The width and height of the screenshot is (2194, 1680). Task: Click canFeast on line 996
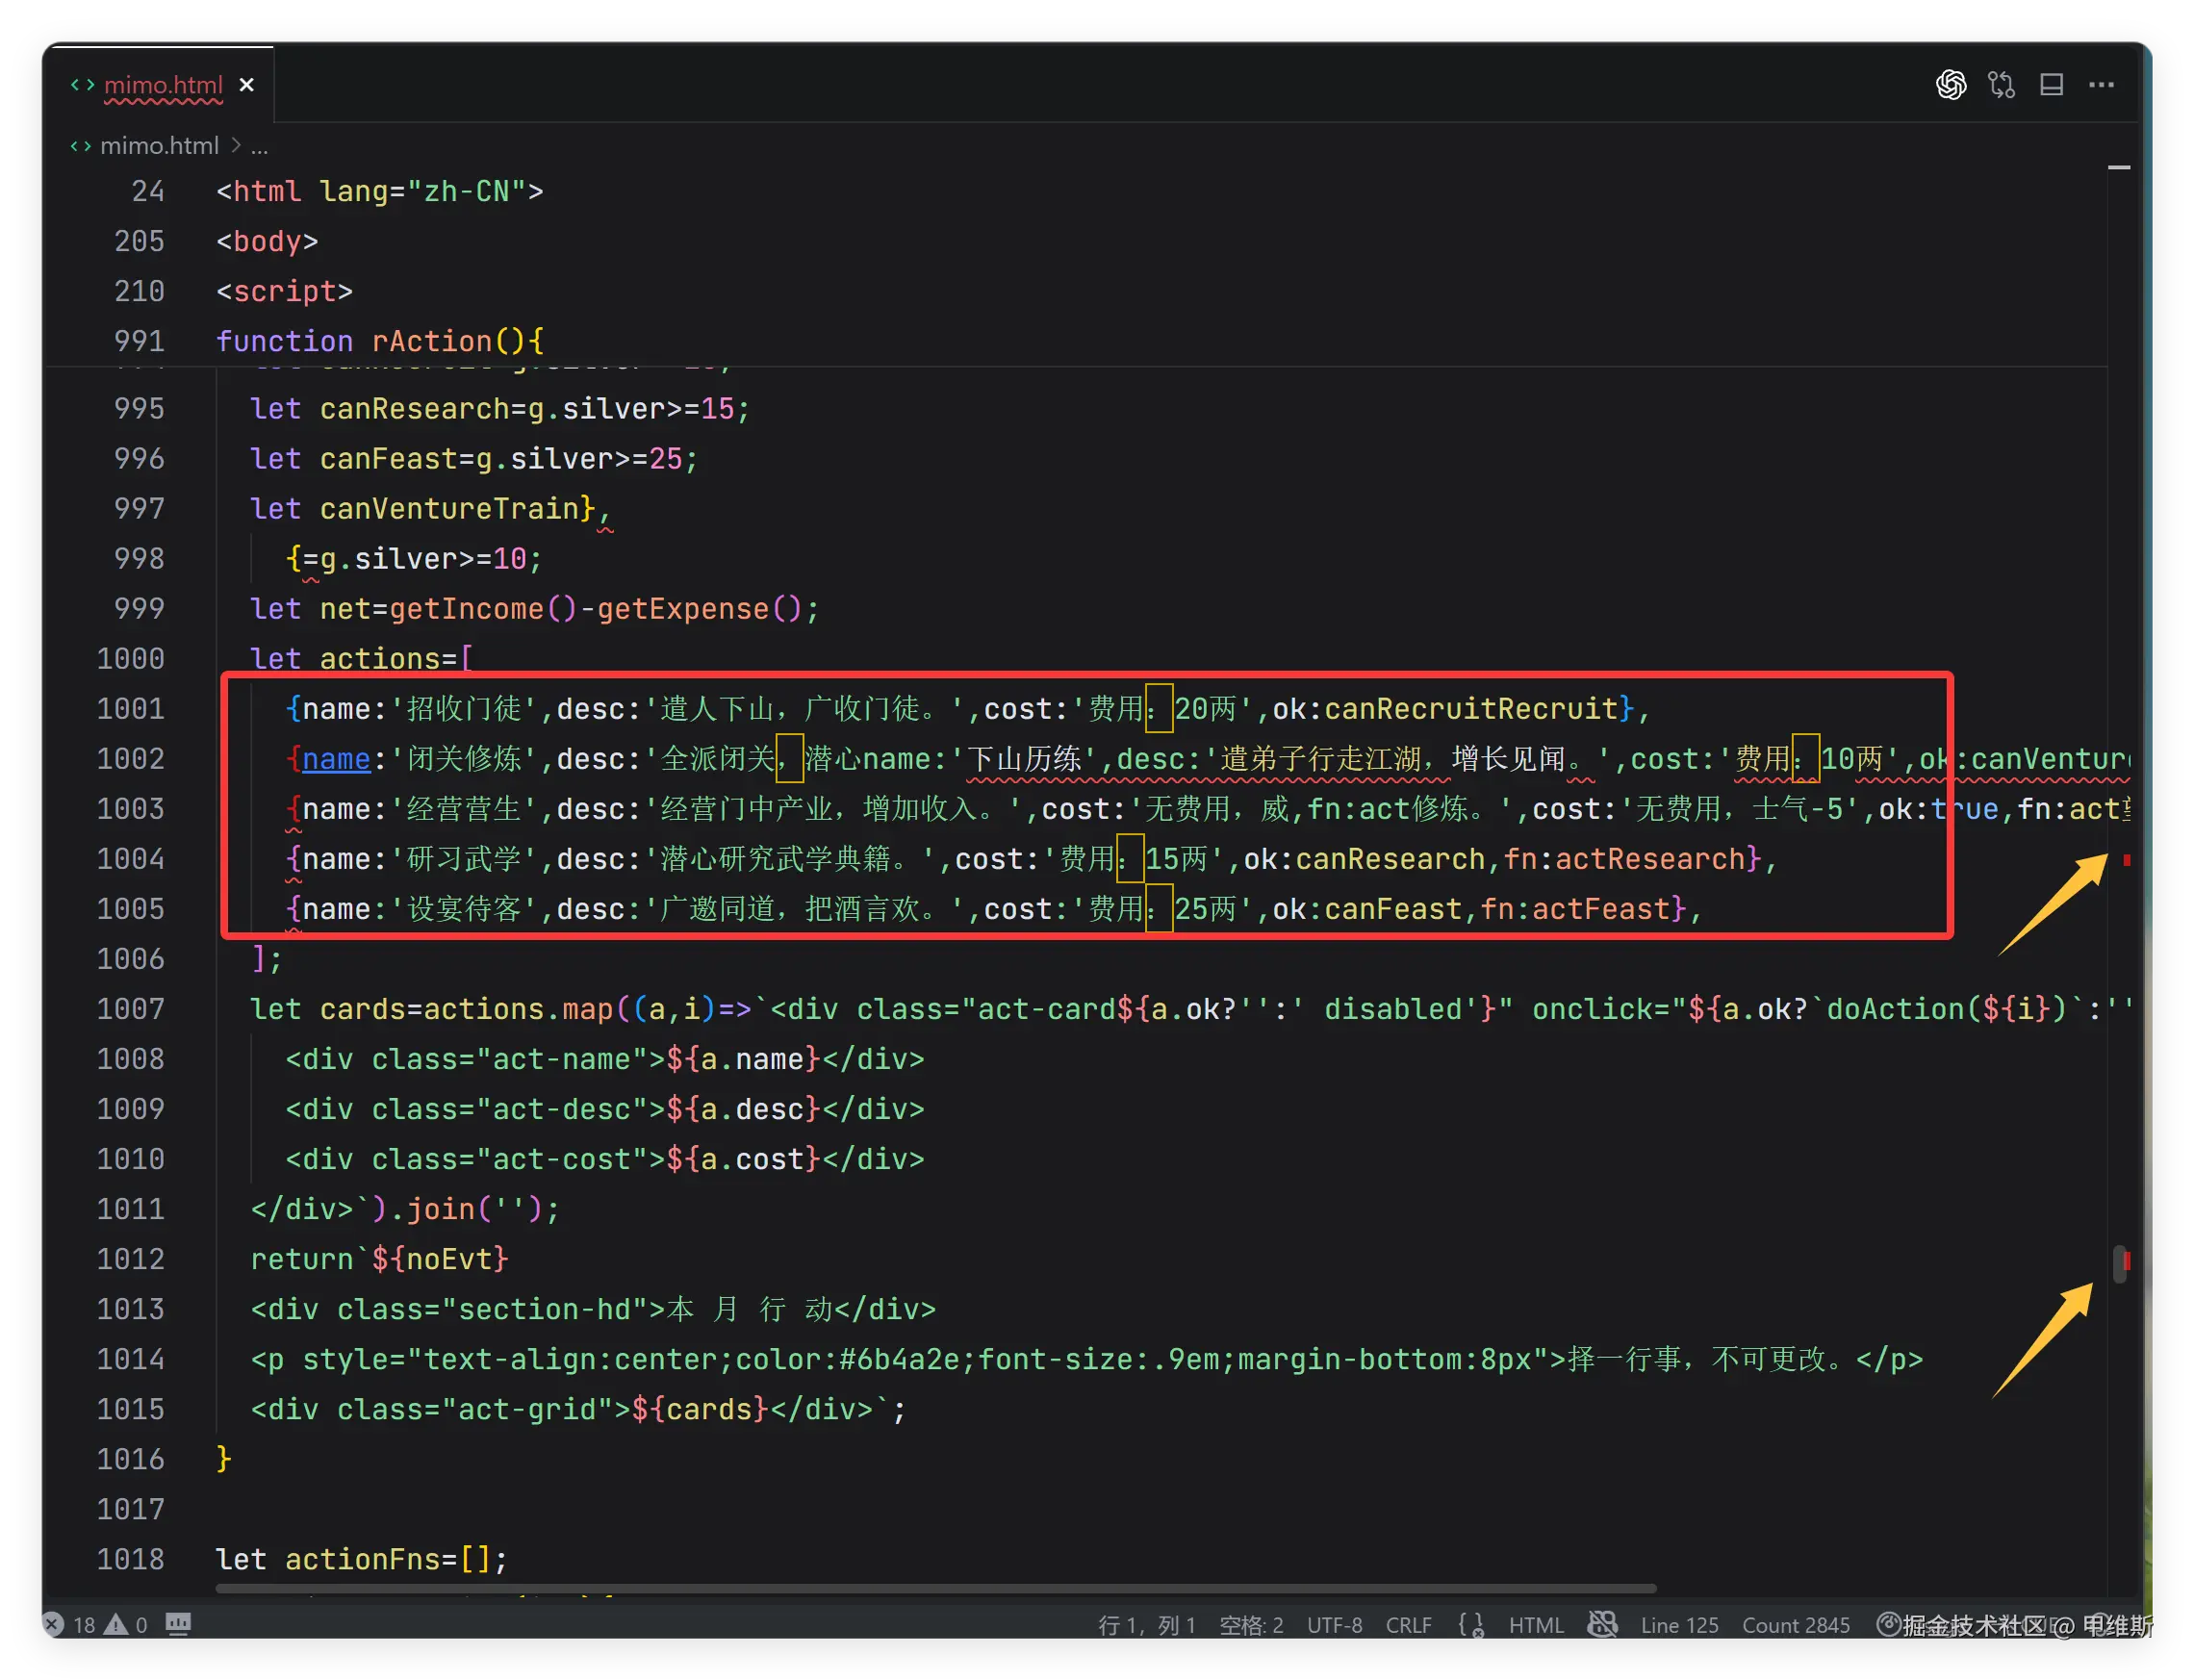tap(388, 459)
